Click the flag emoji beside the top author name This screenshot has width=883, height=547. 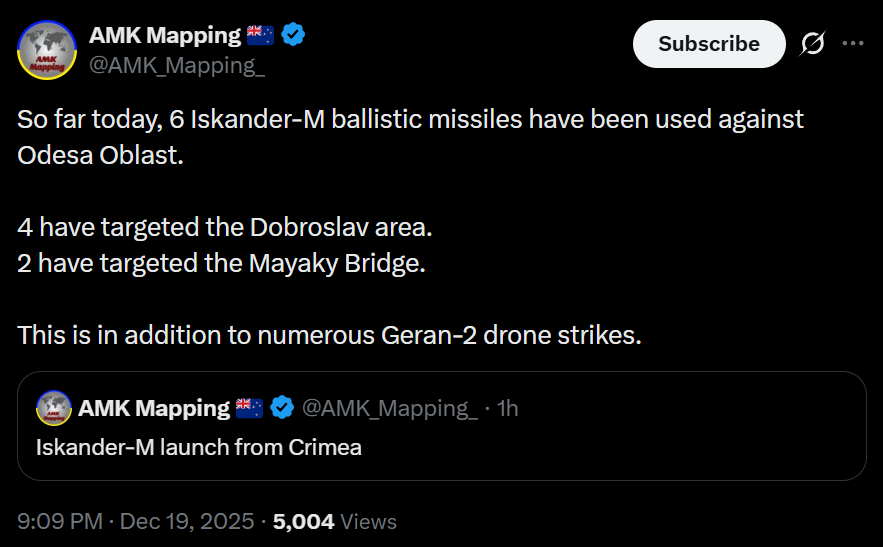260,36
